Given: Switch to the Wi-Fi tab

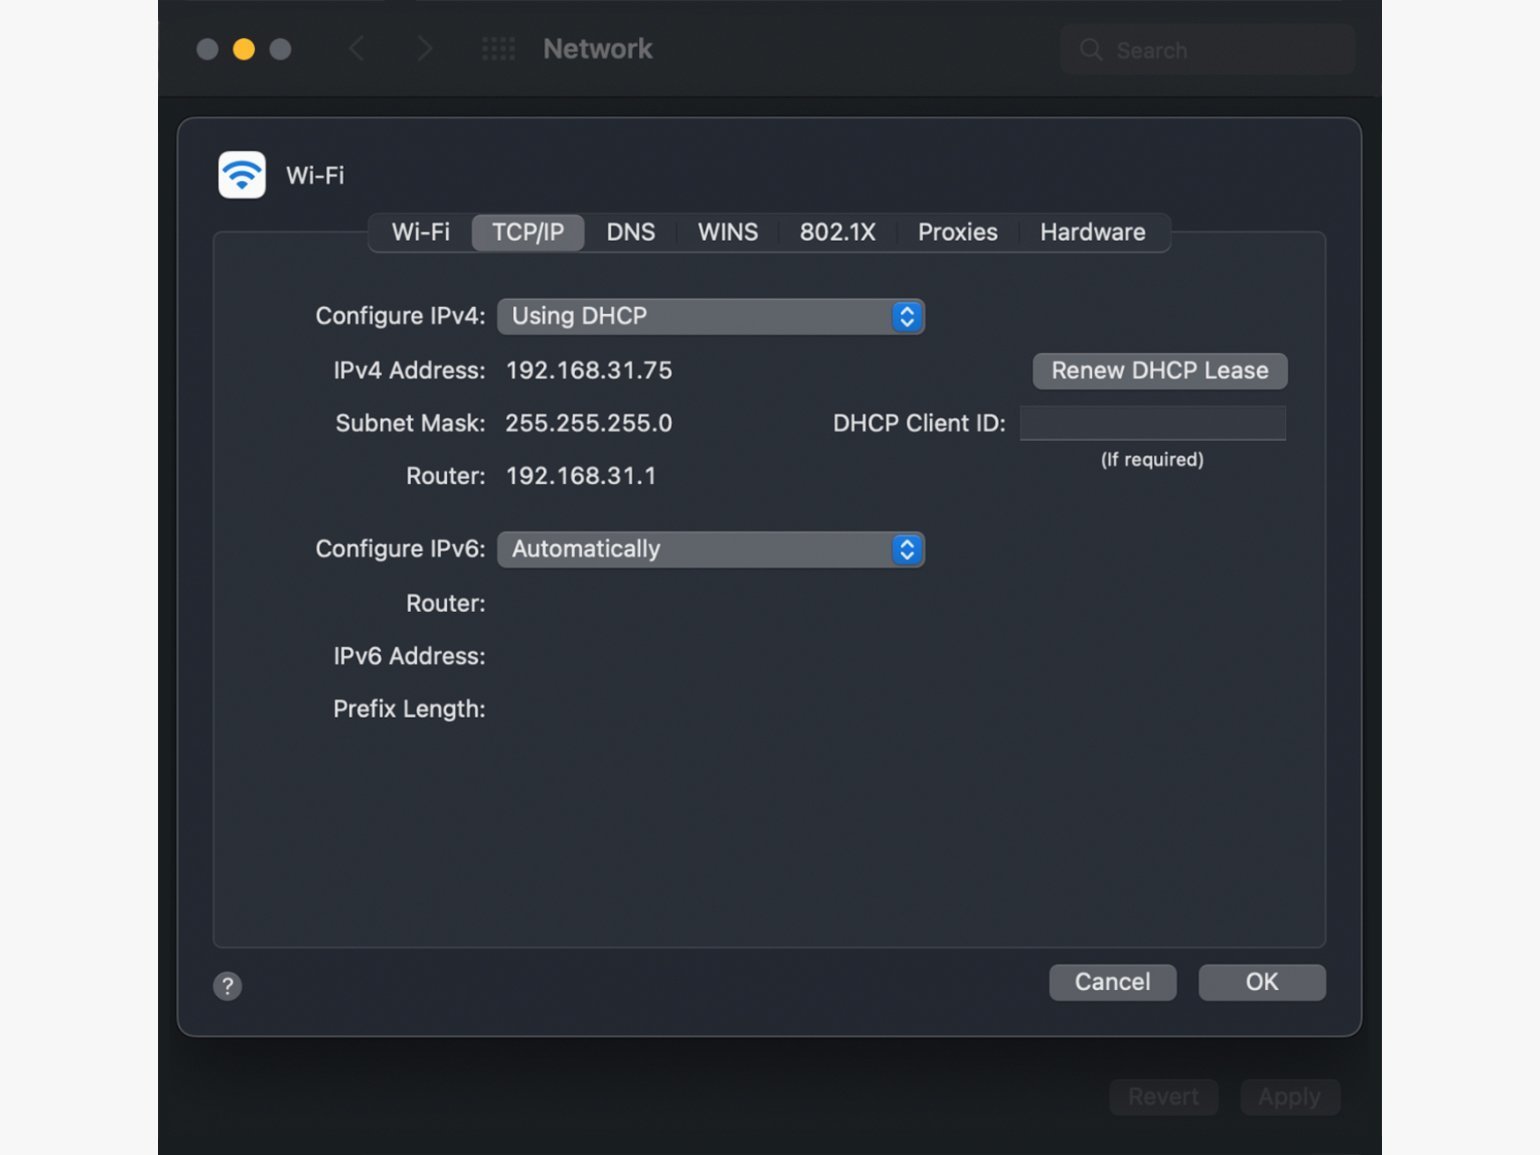Looking at the screenshot, I should (x=420, y=232).
